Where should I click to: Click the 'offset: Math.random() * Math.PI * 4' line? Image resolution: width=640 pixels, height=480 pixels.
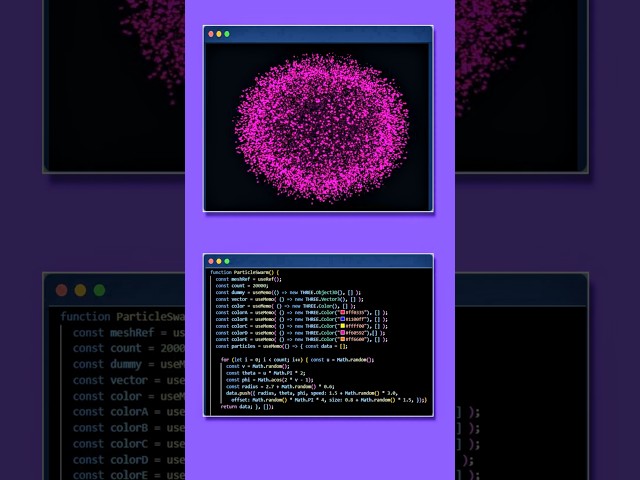point(329,400)
